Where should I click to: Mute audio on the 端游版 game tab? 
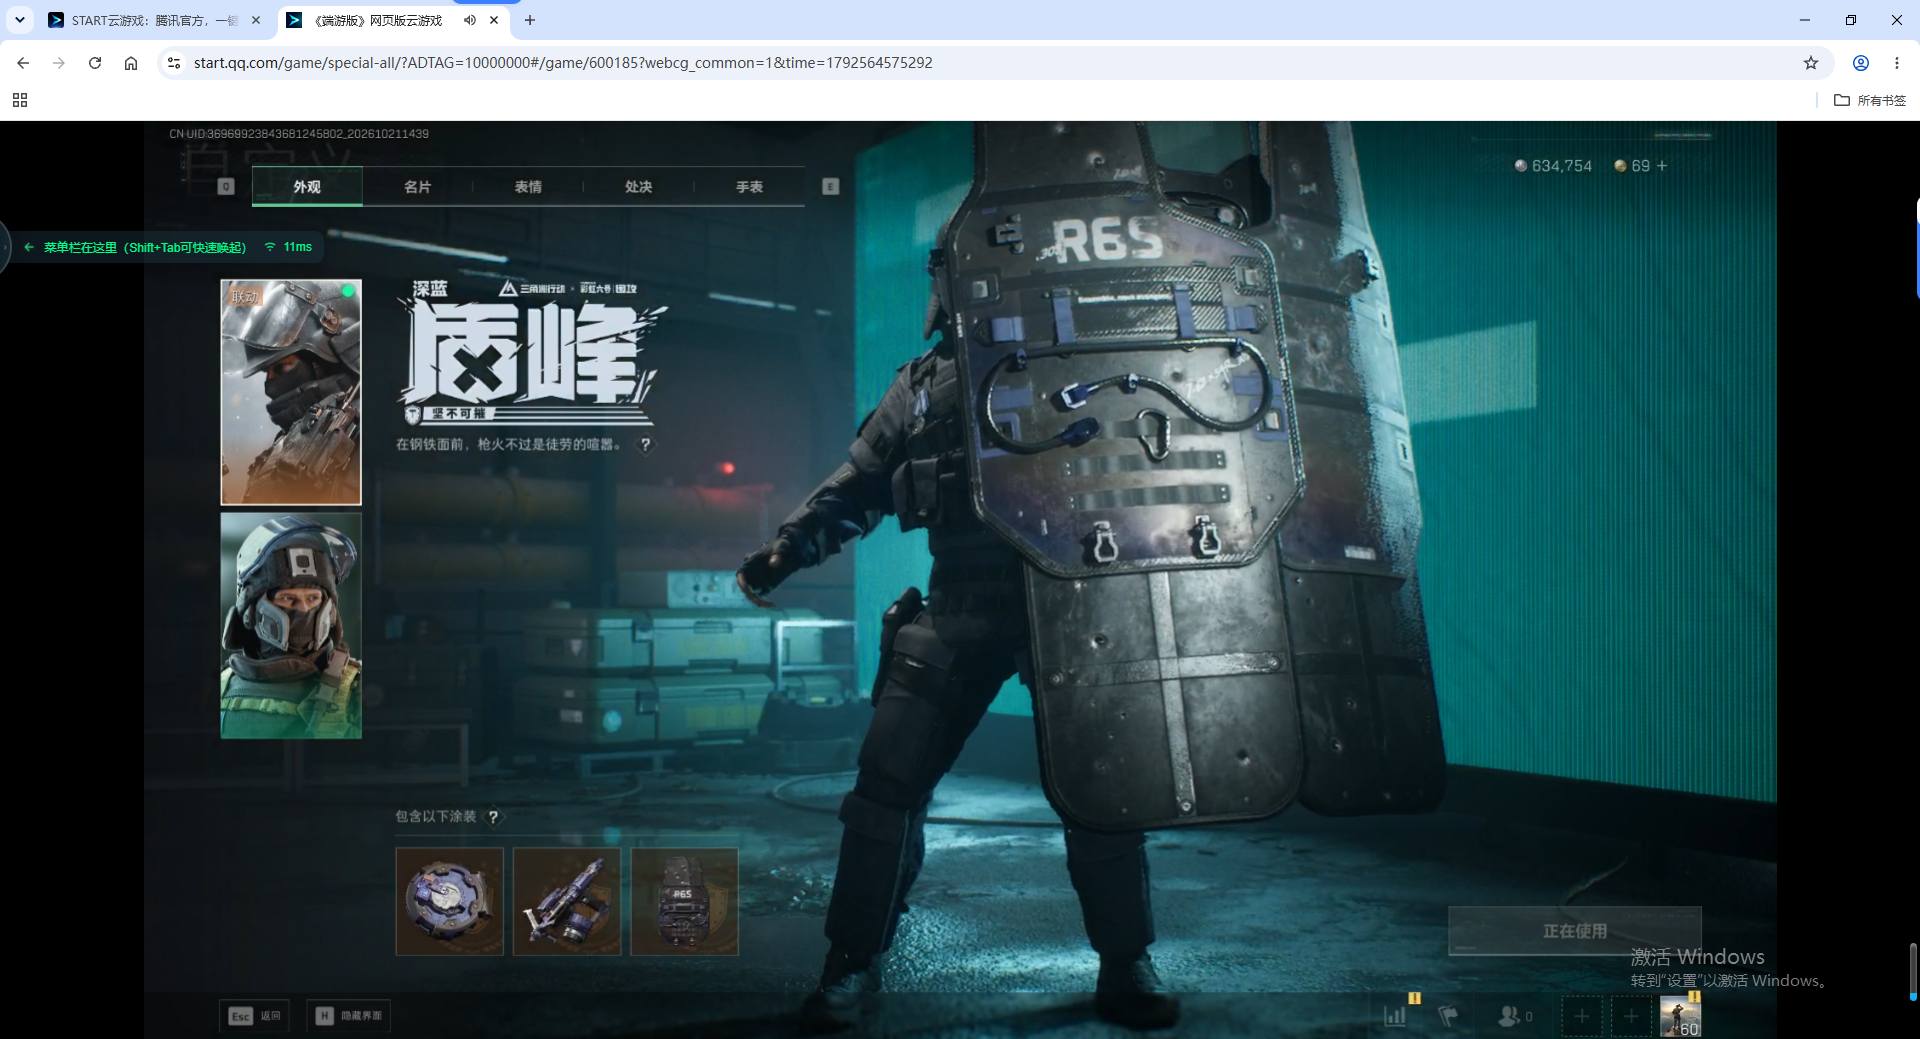coord(469,20)
